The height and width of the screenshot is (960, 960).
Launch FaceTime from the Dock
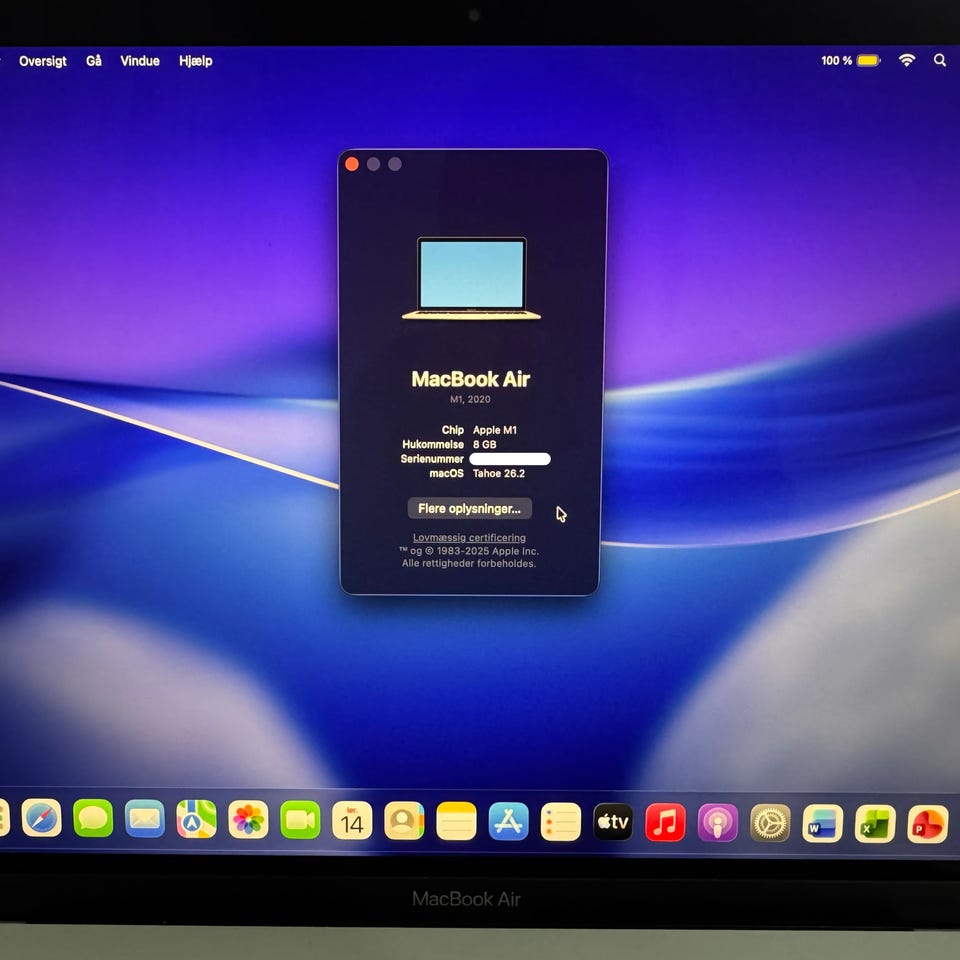pyautogui.click(x=300, y=820)
